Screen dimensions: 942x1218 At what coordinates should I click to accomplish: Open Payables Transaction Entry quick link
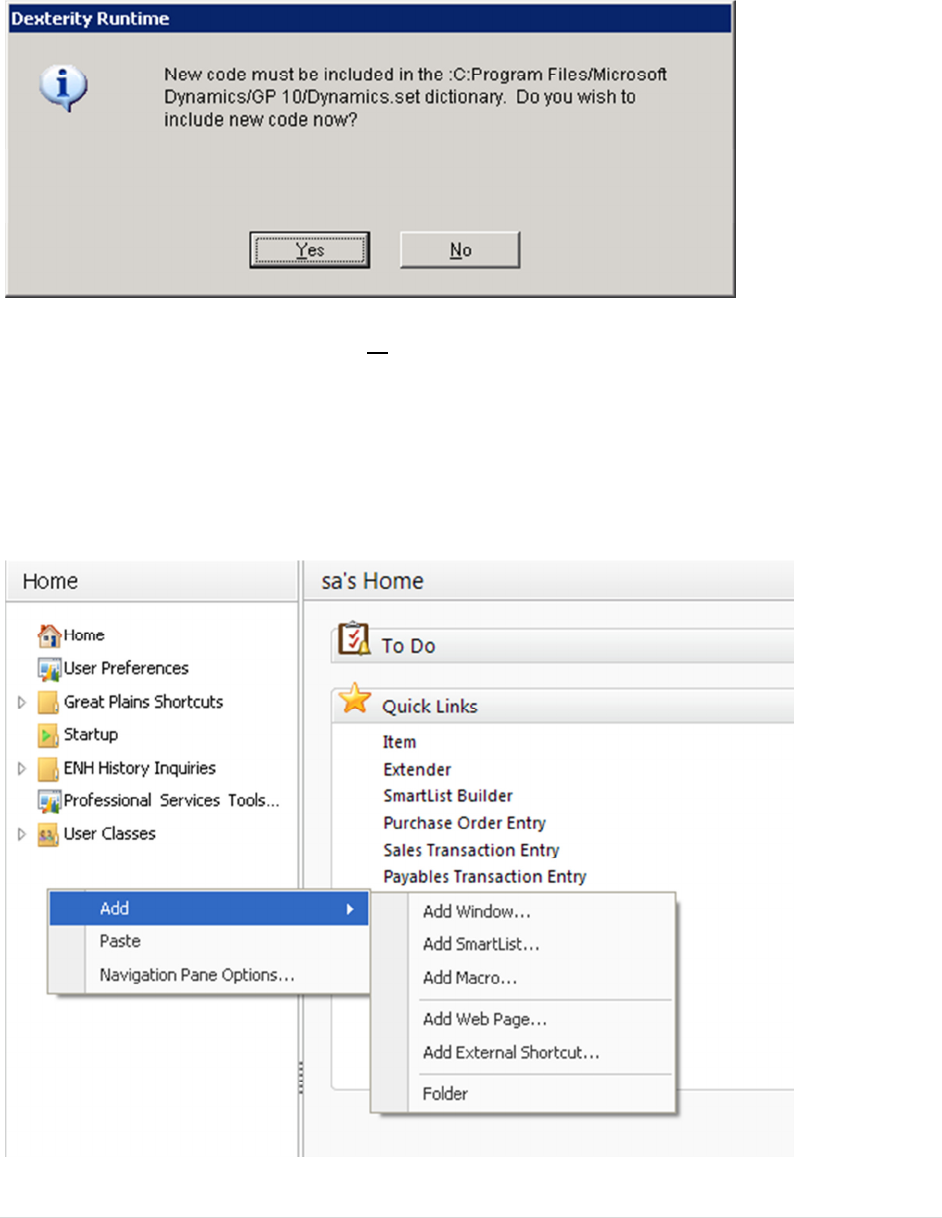pyautogui.click(x=484, y=877)
